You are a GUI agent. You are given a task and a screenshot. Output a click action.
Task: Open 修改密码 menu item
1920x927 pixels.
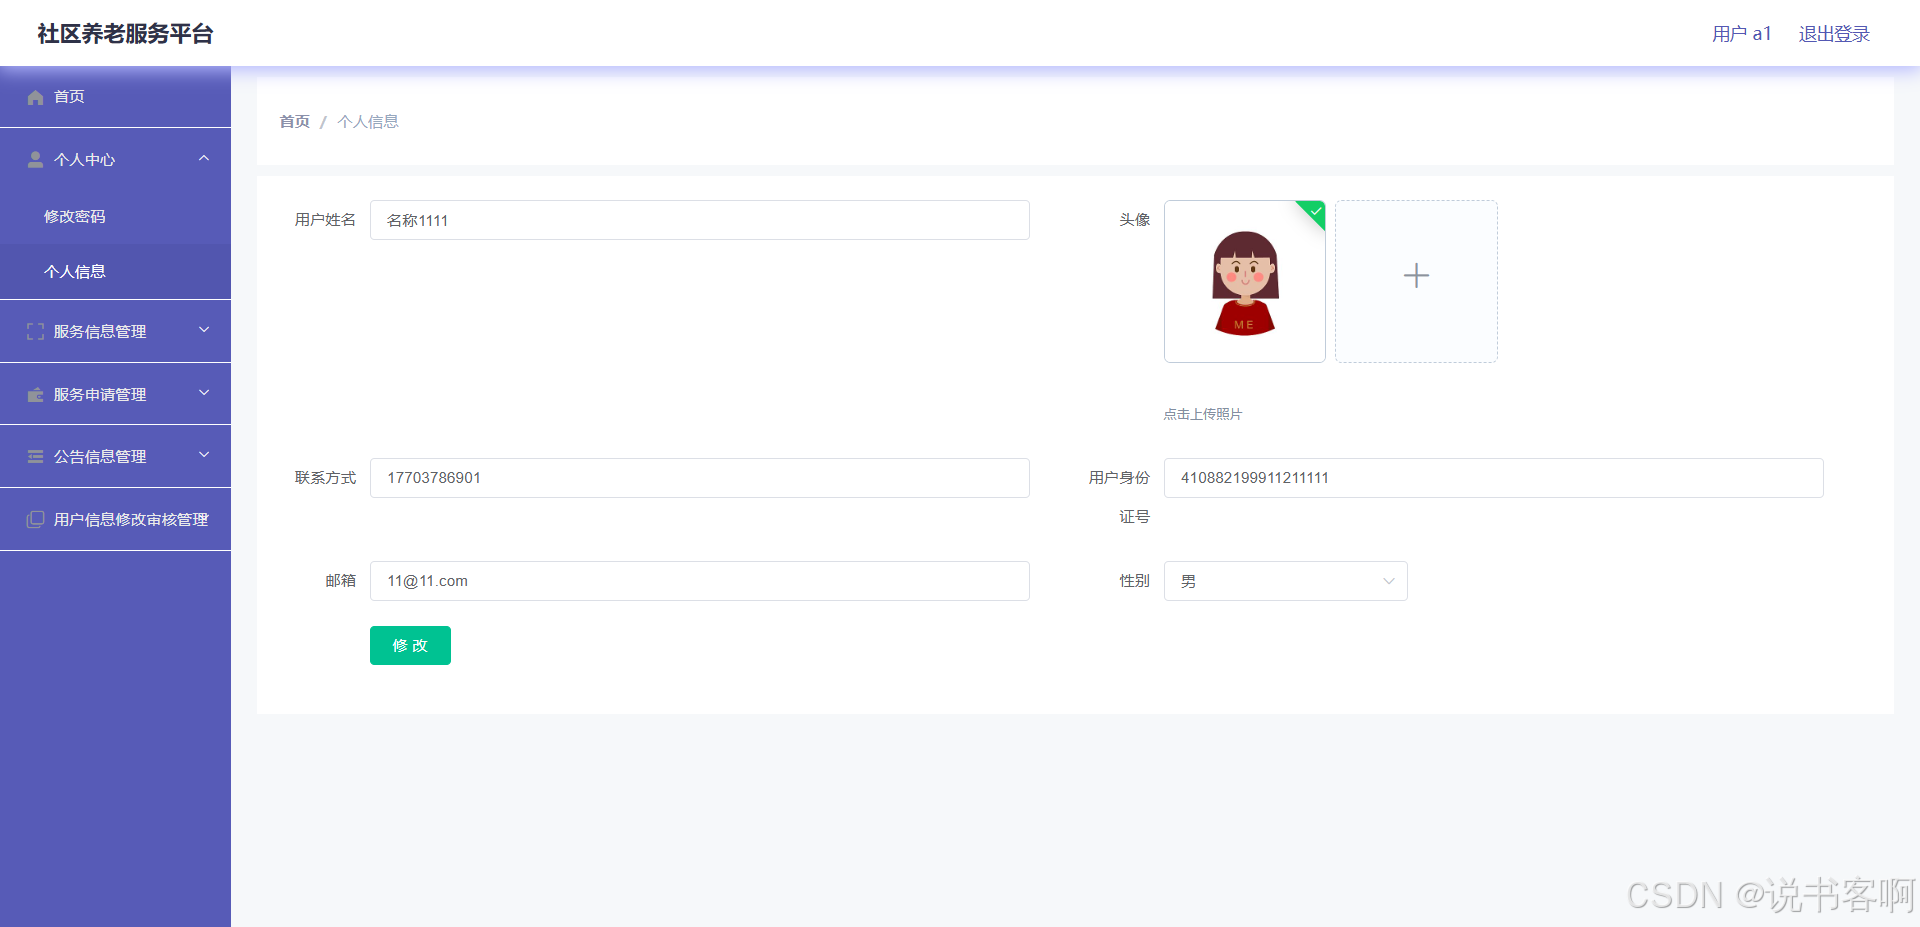[75, 217]
